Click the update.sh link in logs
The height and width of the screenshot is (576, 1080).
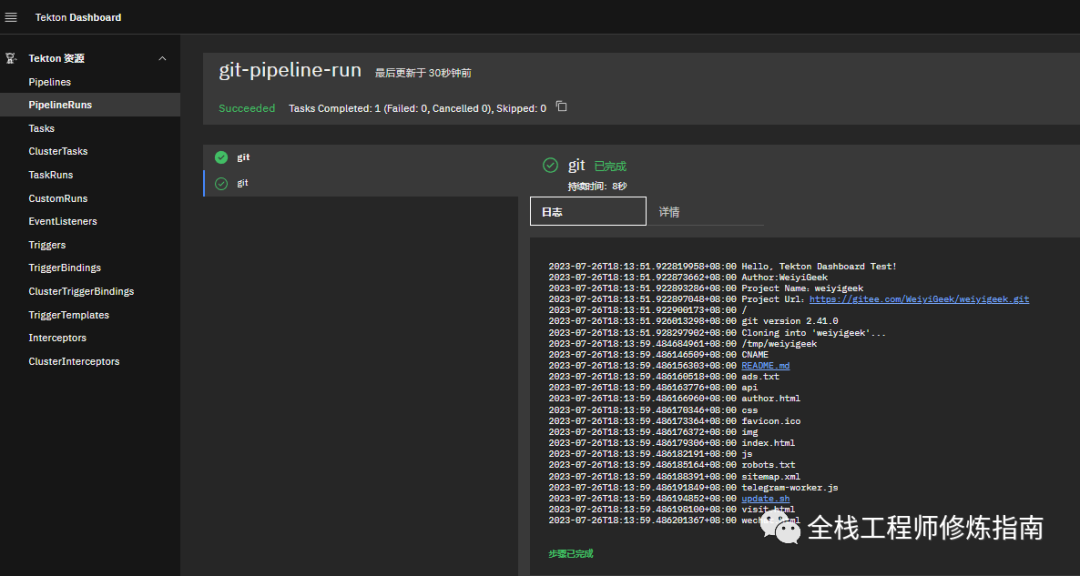[765, 499]
